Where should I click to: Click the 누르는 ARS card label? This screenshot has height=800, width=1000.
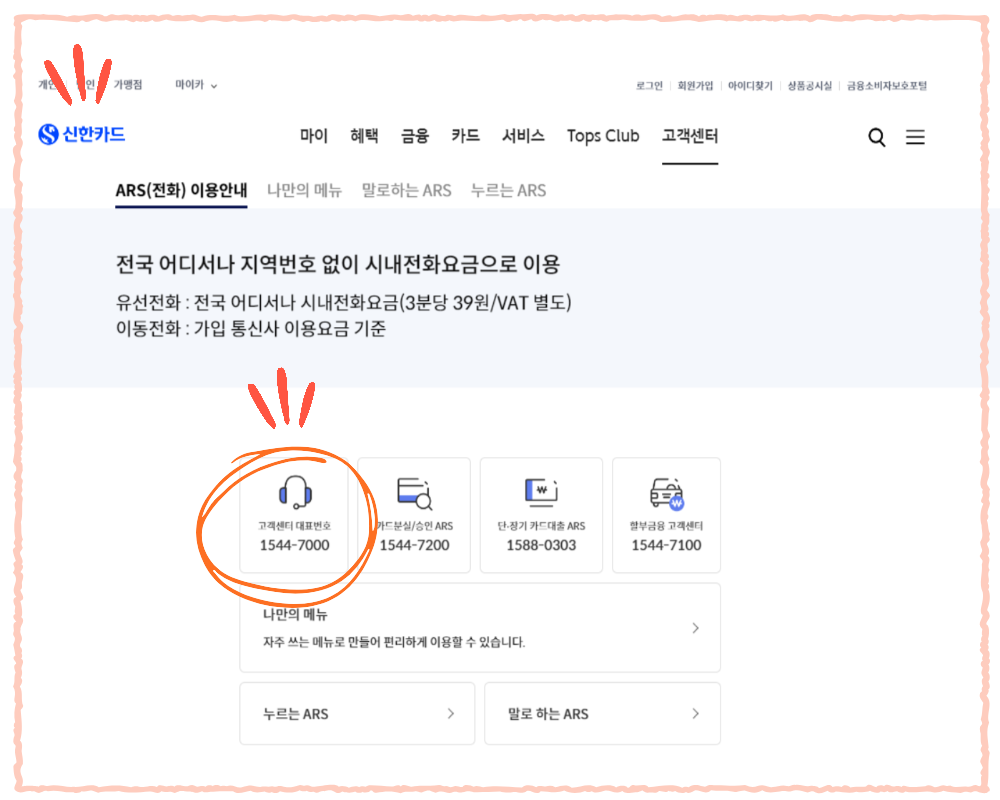295,714
